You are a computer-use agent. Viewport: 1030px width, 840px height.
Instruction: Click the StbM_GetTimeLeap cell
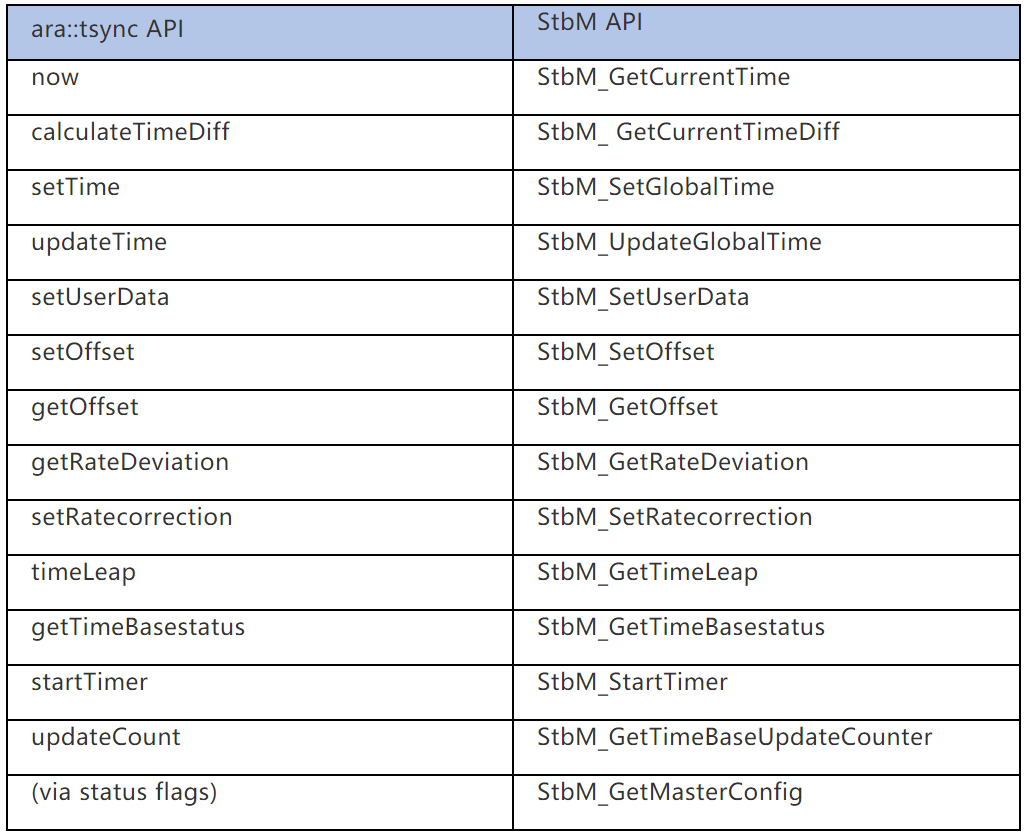[647, 572]
